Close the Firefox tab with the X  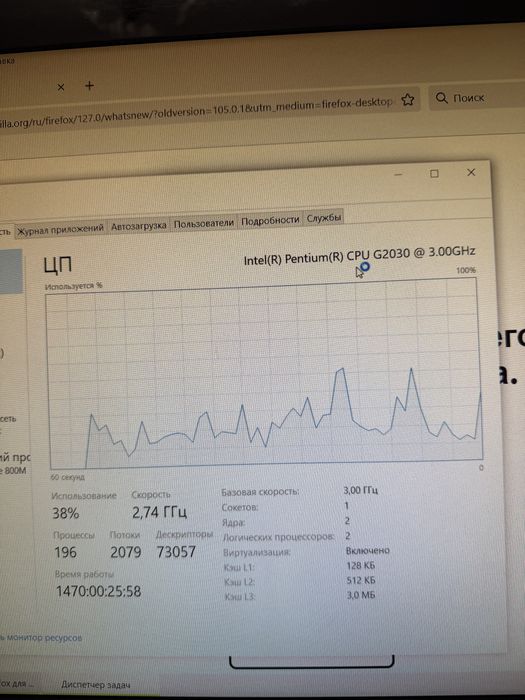[x=61, y=87]
